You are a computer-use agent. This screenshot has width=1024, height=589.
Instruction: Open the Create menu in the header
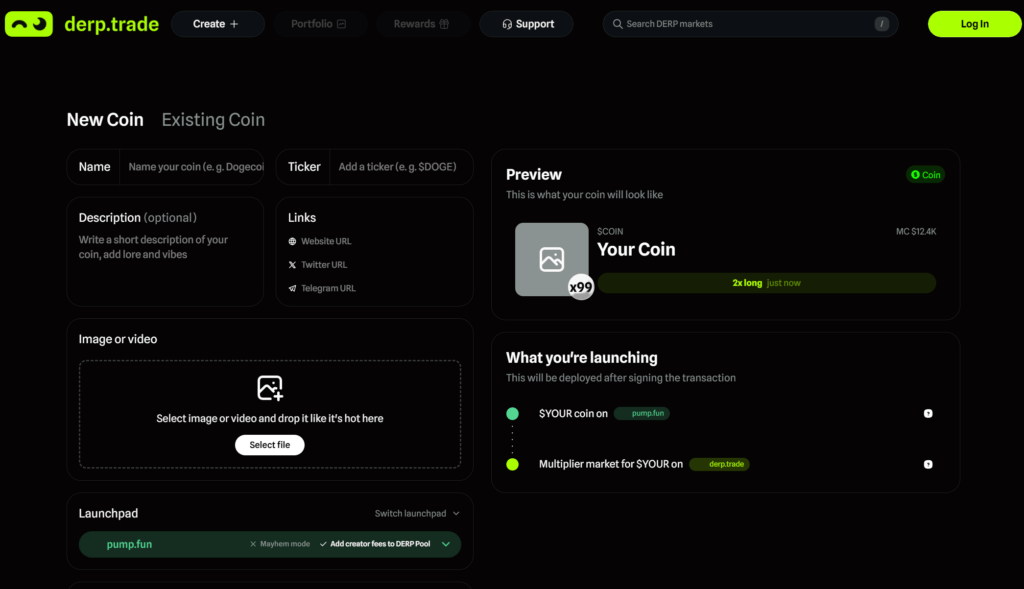point(217,24)
